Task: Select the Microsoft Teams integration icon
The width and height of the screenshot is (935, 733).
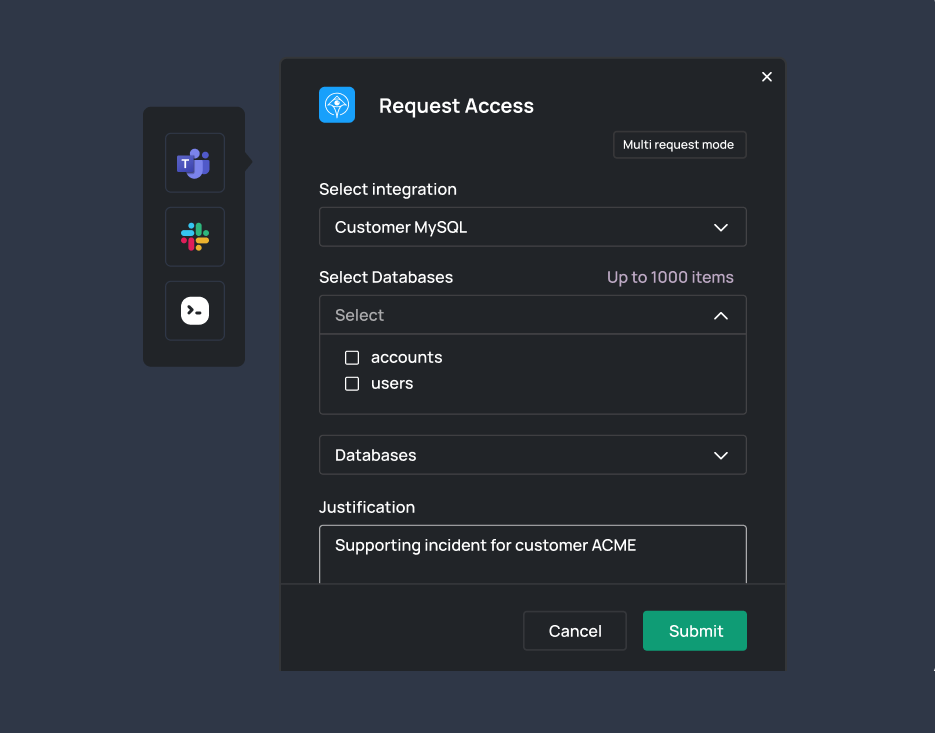Action: pos(194,163)
